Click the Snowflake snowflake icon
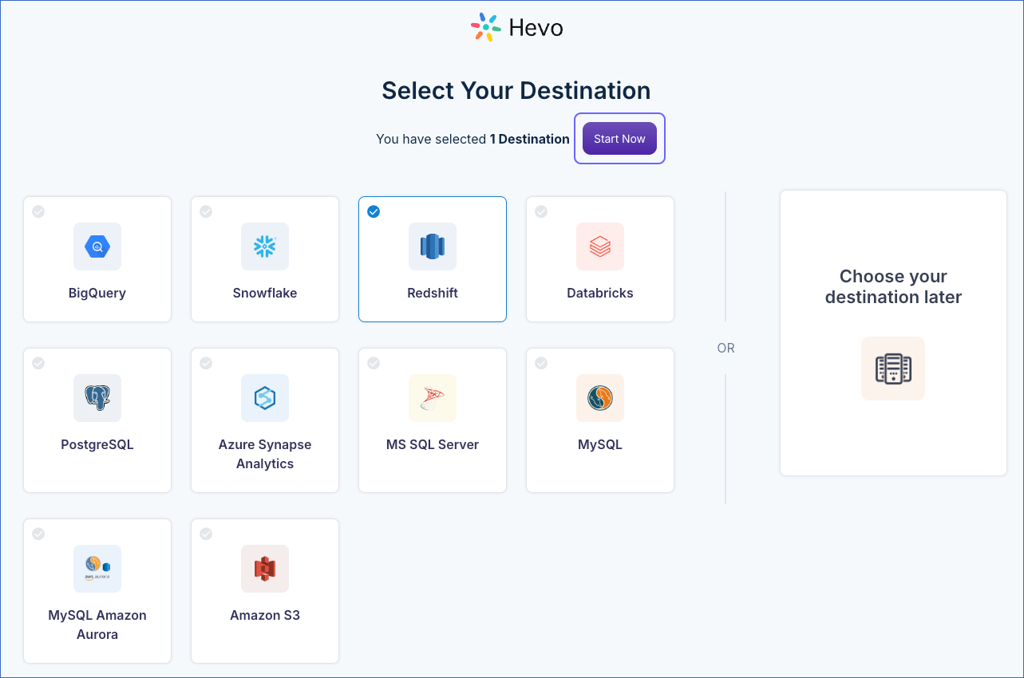 264,247
